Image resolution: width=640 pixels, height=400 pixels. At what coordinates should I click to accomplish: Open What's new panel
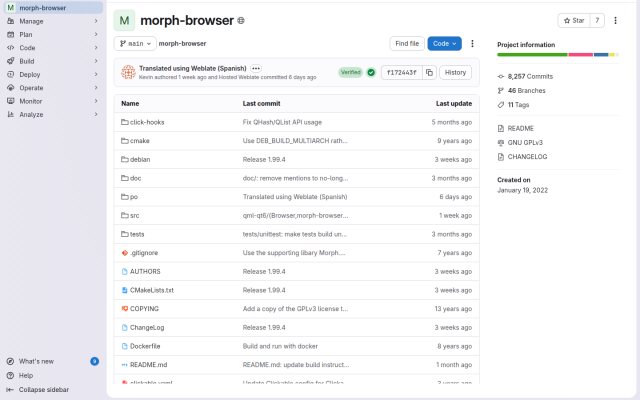click(x=36, y=361)
